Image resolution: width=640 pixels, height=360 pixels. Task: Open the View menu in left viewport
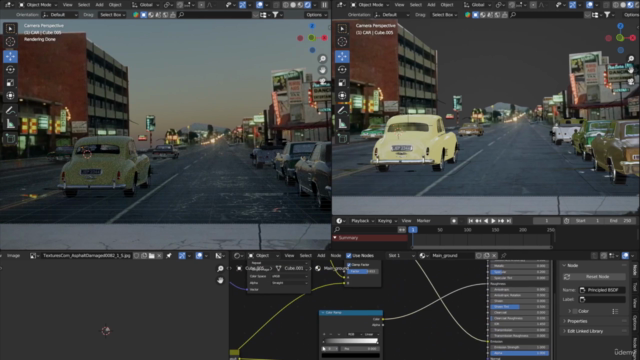tap(67, 5)
